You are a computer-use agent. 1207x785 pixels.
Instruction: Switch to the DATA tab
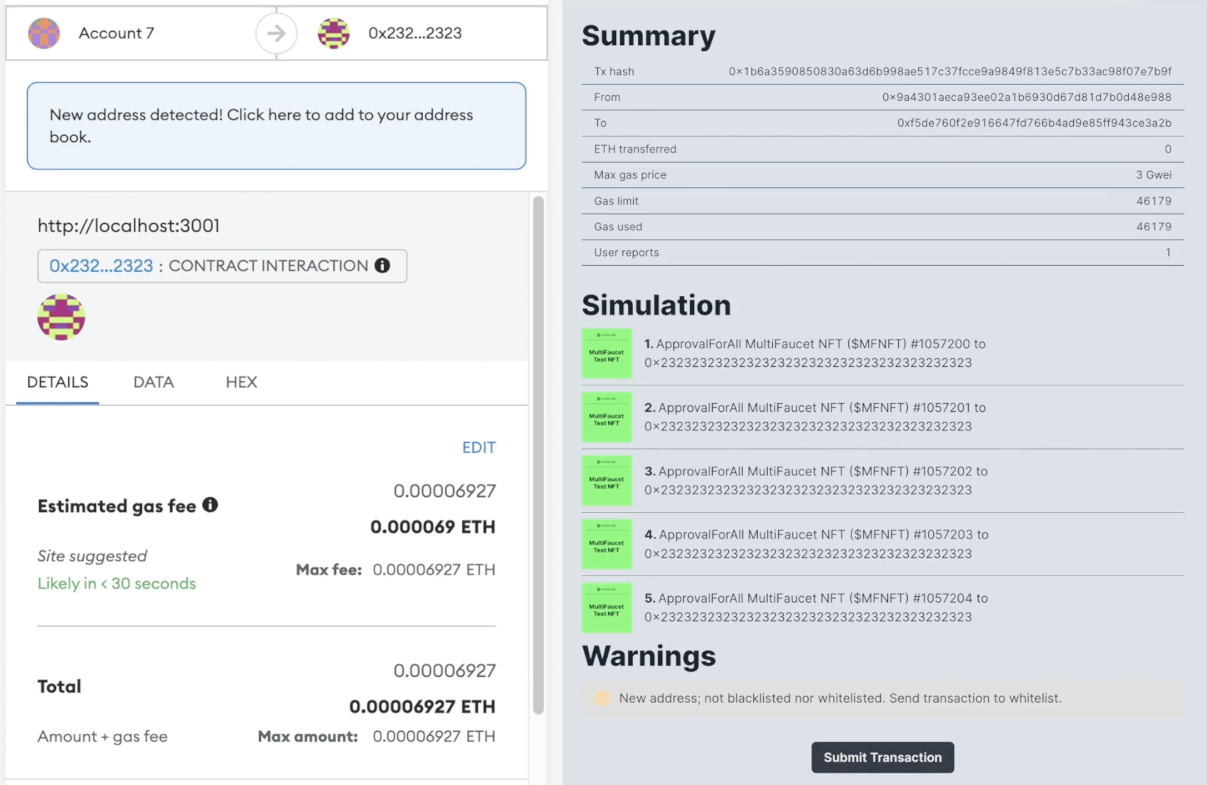click(153, 382)
